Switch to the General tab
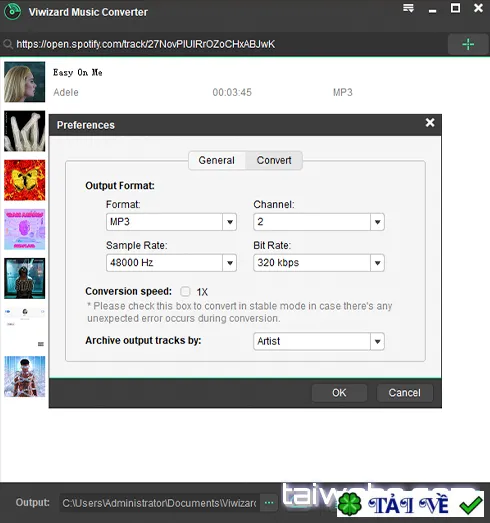Viewport: 490px width, 523px height. [217, 160]
